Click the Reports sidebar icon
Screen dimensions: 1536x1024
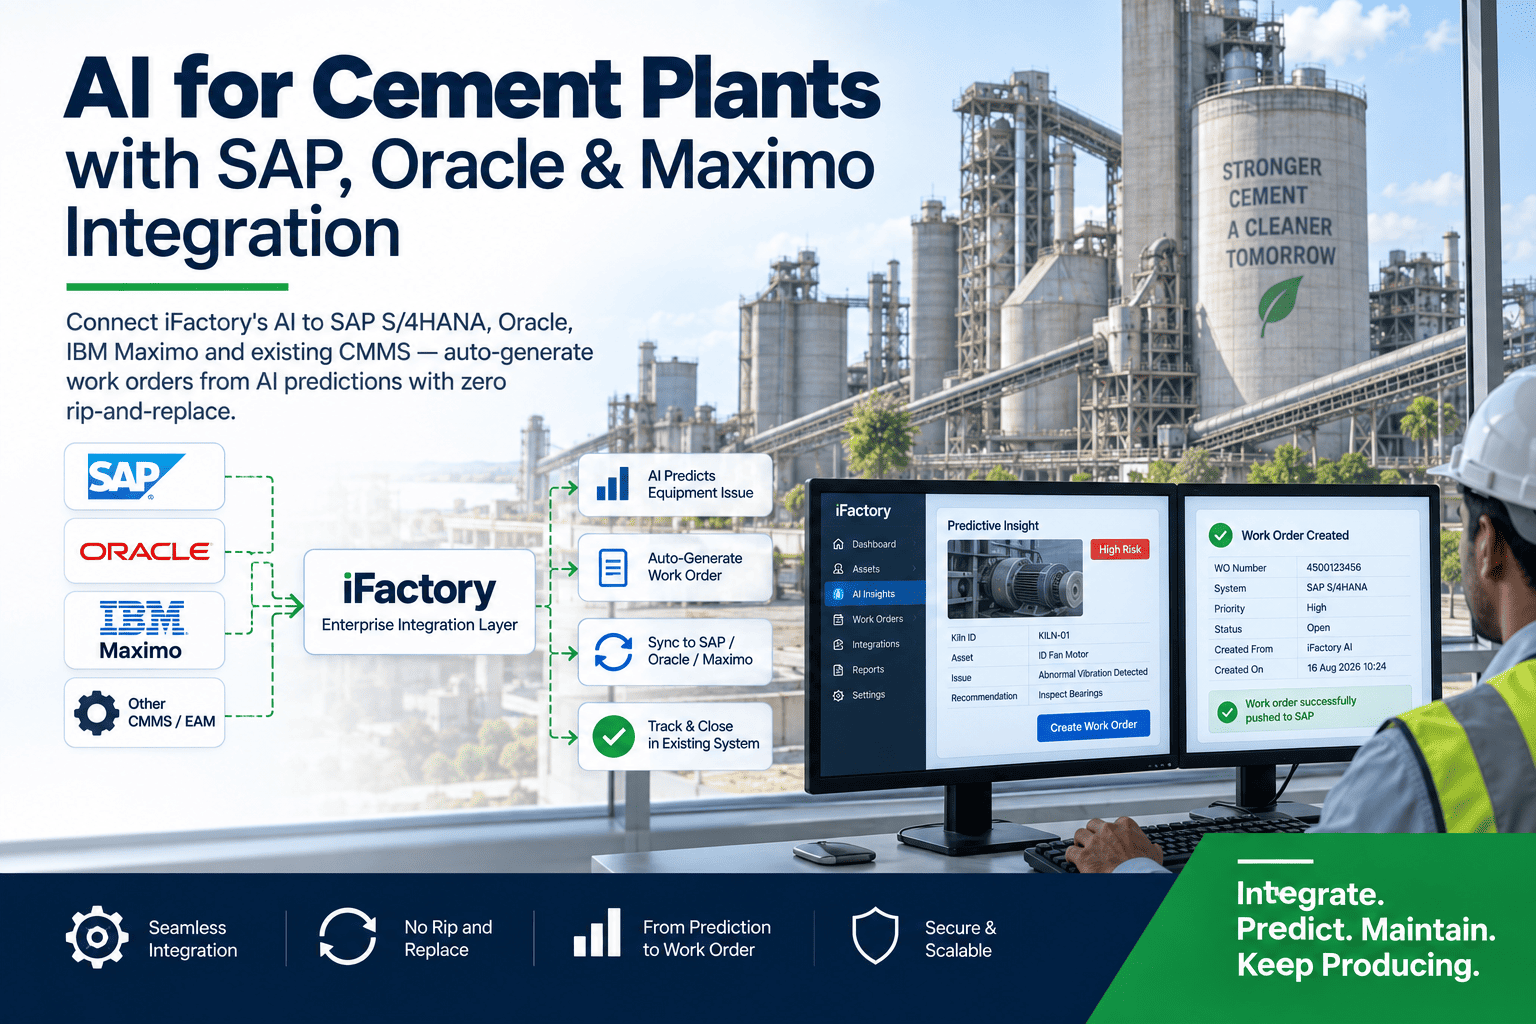click(x=838, y=670)
